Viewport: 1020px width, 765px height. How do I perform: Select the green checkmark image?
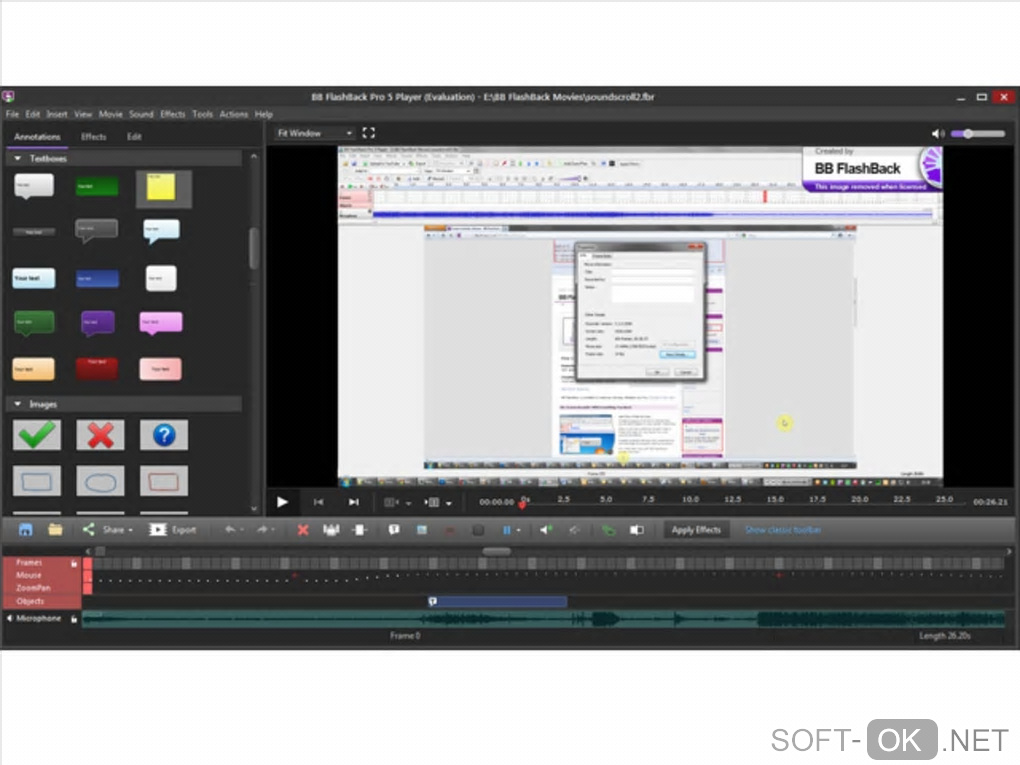pyautogui.click(x=37, y=435)
